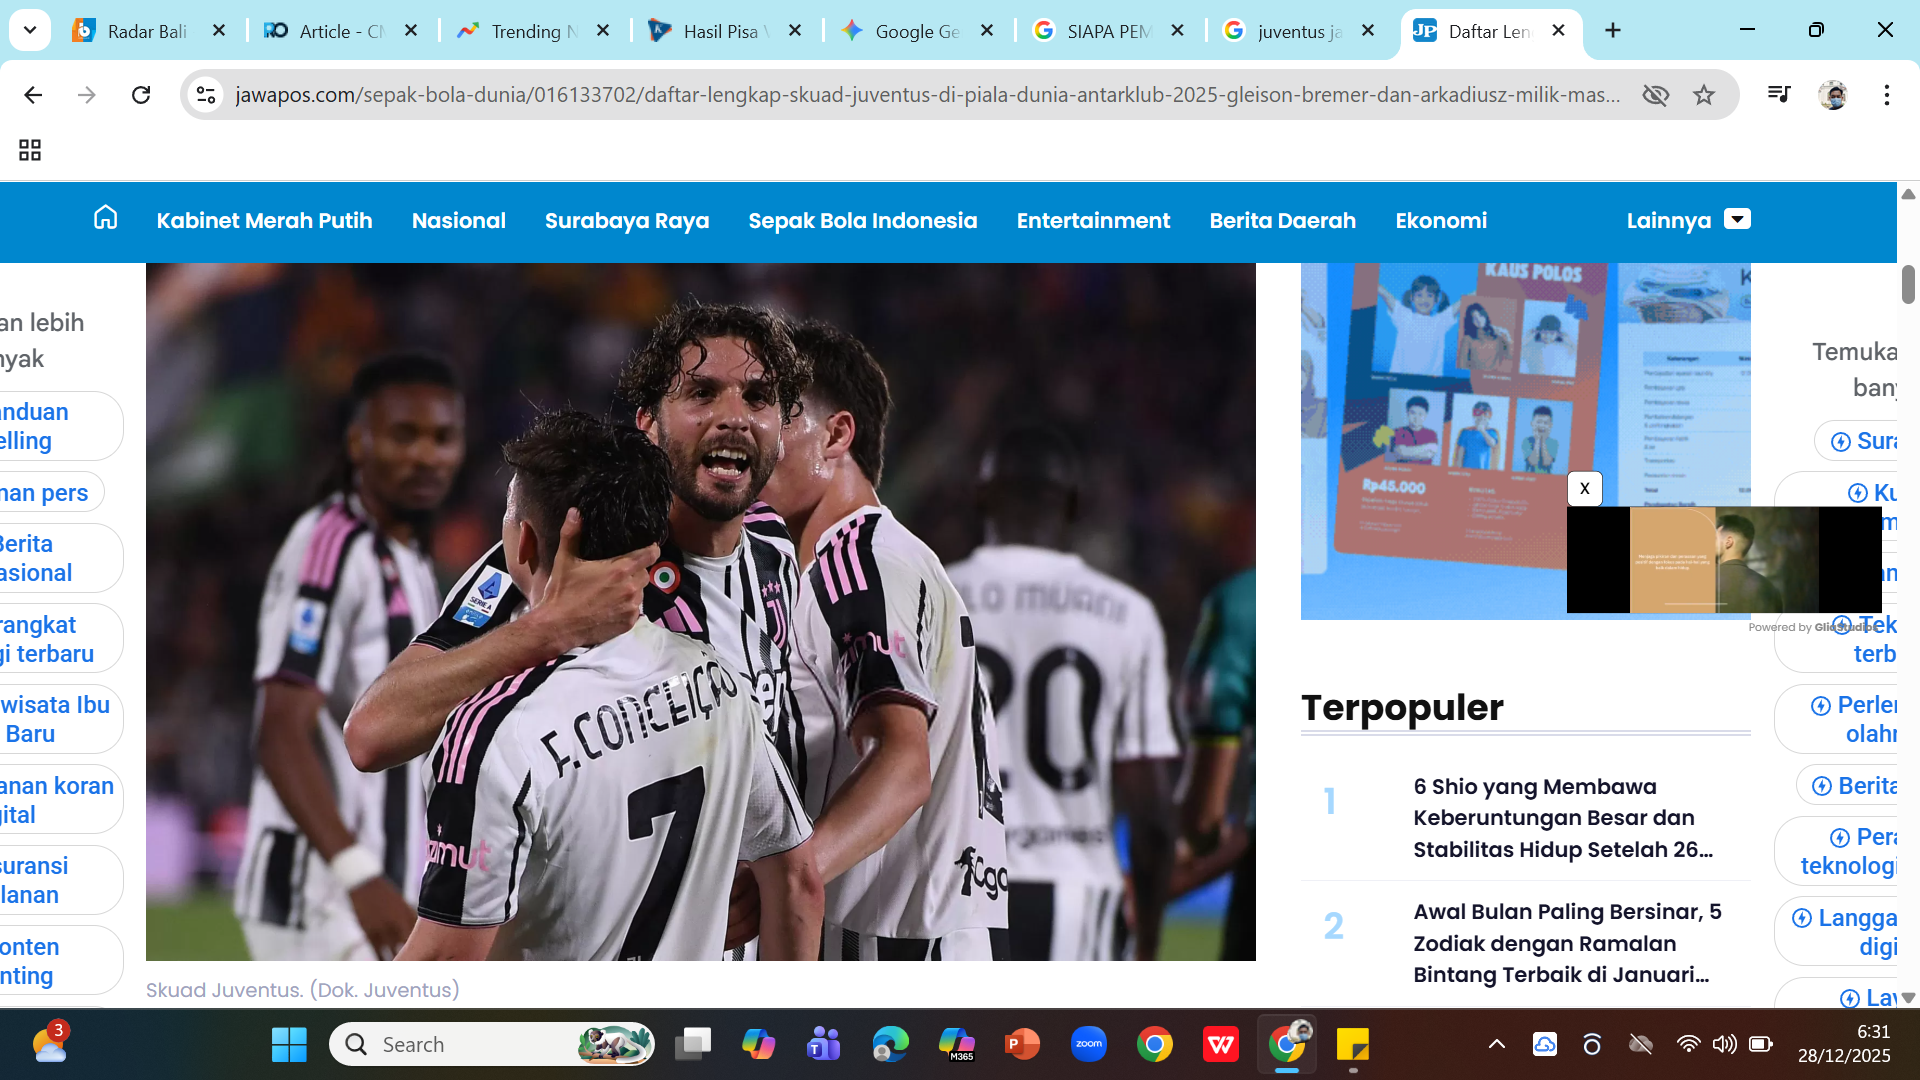Click the scrollbar down arrow

(1909, 997)
